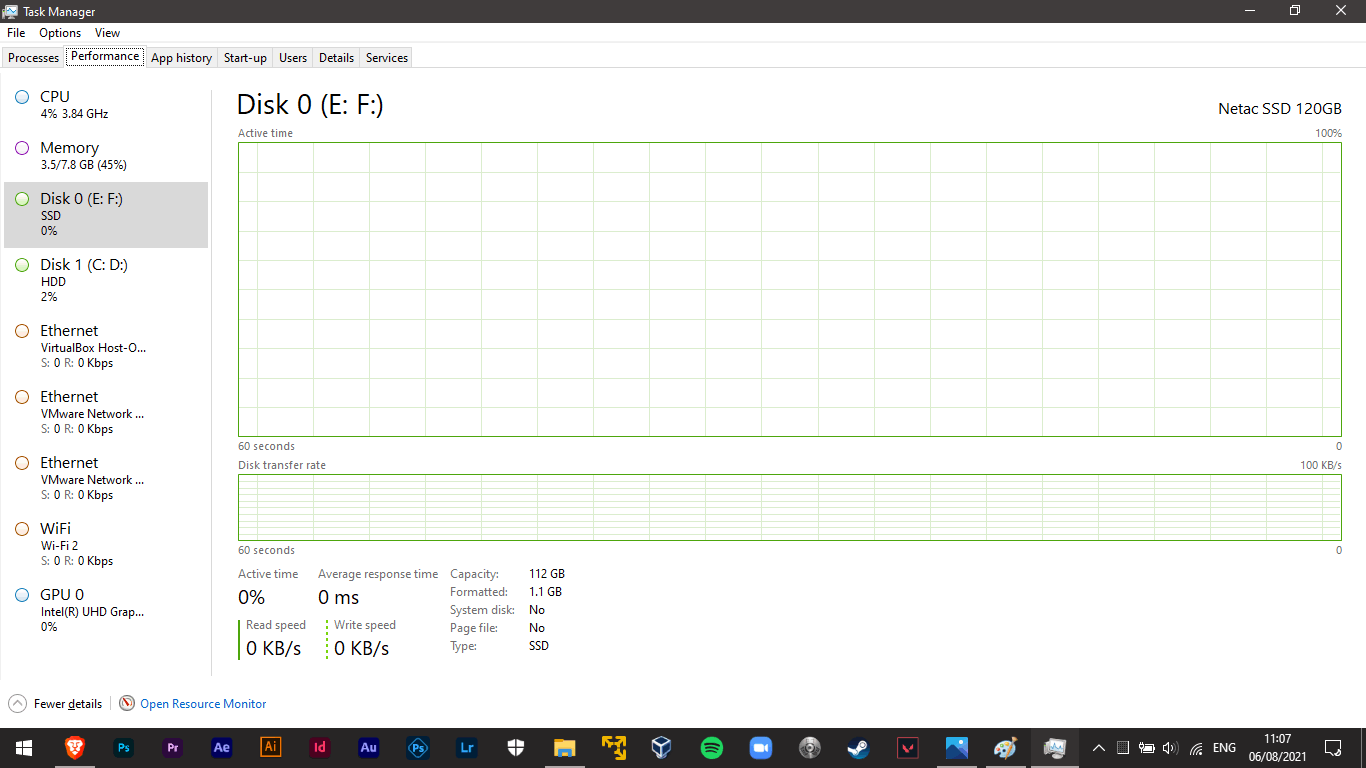
Task: Open Resource Monitor via its gauge icon
Action: pyautogui.click(x=127, y=703)
